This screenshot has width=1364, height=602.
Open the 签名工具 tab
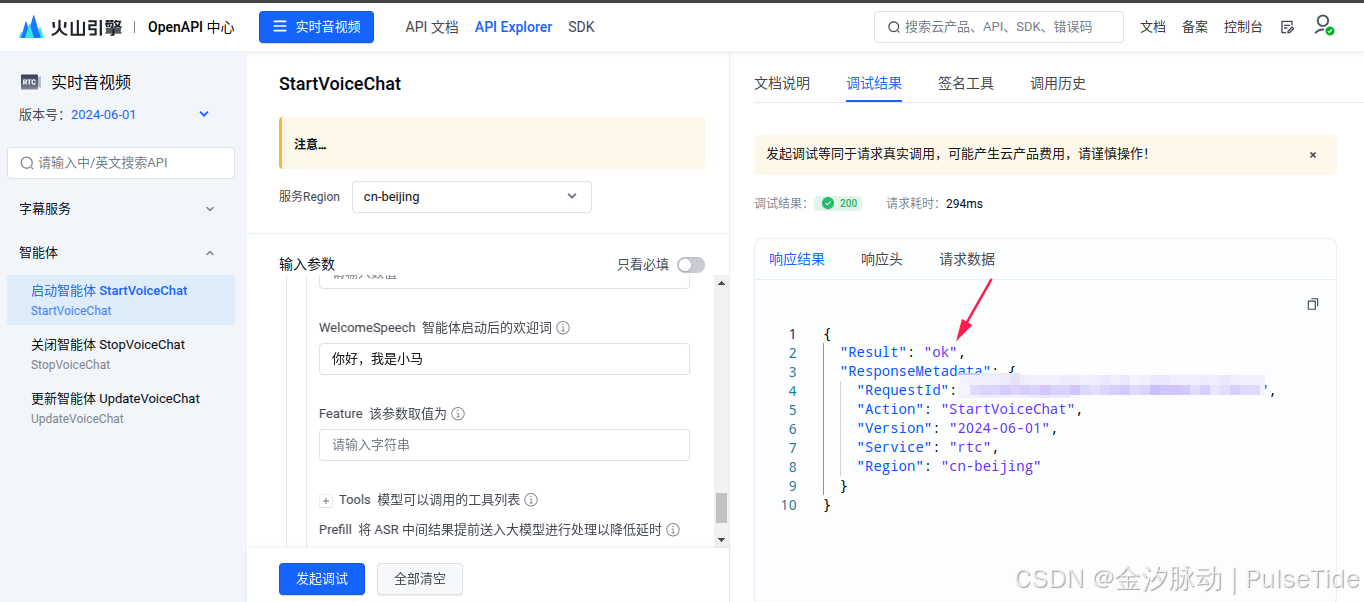966,84
